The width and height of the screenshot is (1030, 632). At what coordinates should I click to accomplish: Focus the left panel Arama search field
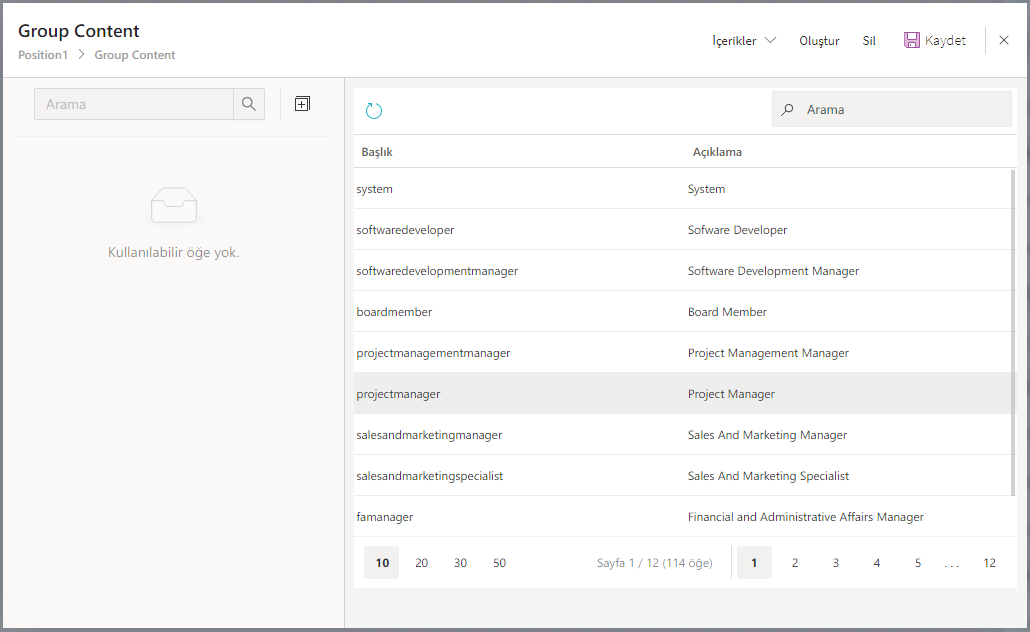click(134, 104)
